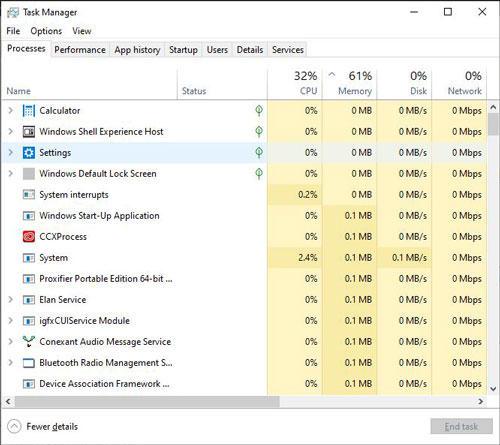
Task: Click the System process icon
Action: (29, 258)
